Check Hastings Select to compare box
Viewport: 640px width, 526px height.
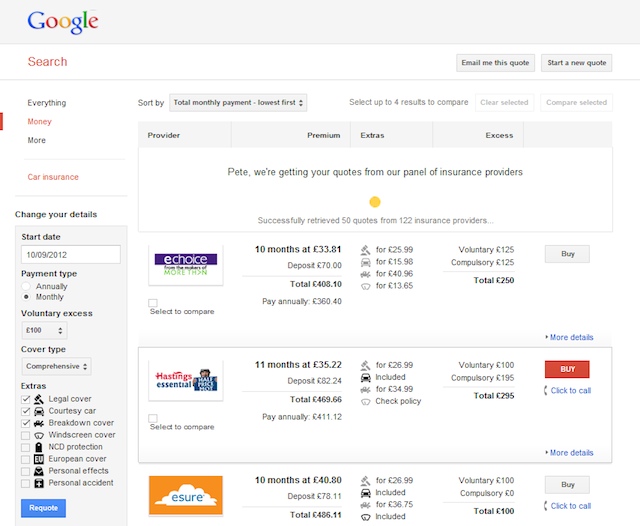(153, 418)
